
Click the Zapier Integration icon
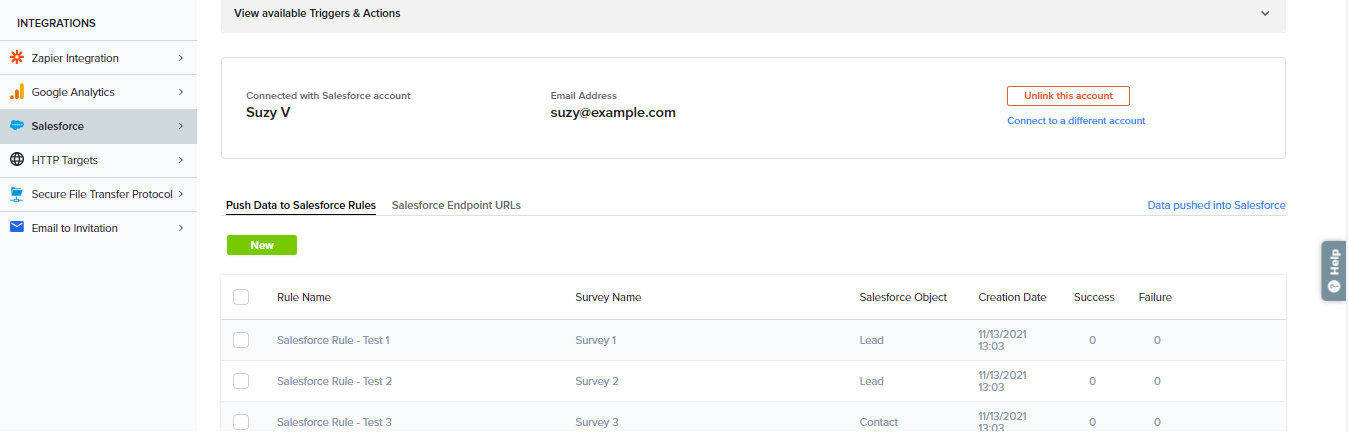point(16,58)
